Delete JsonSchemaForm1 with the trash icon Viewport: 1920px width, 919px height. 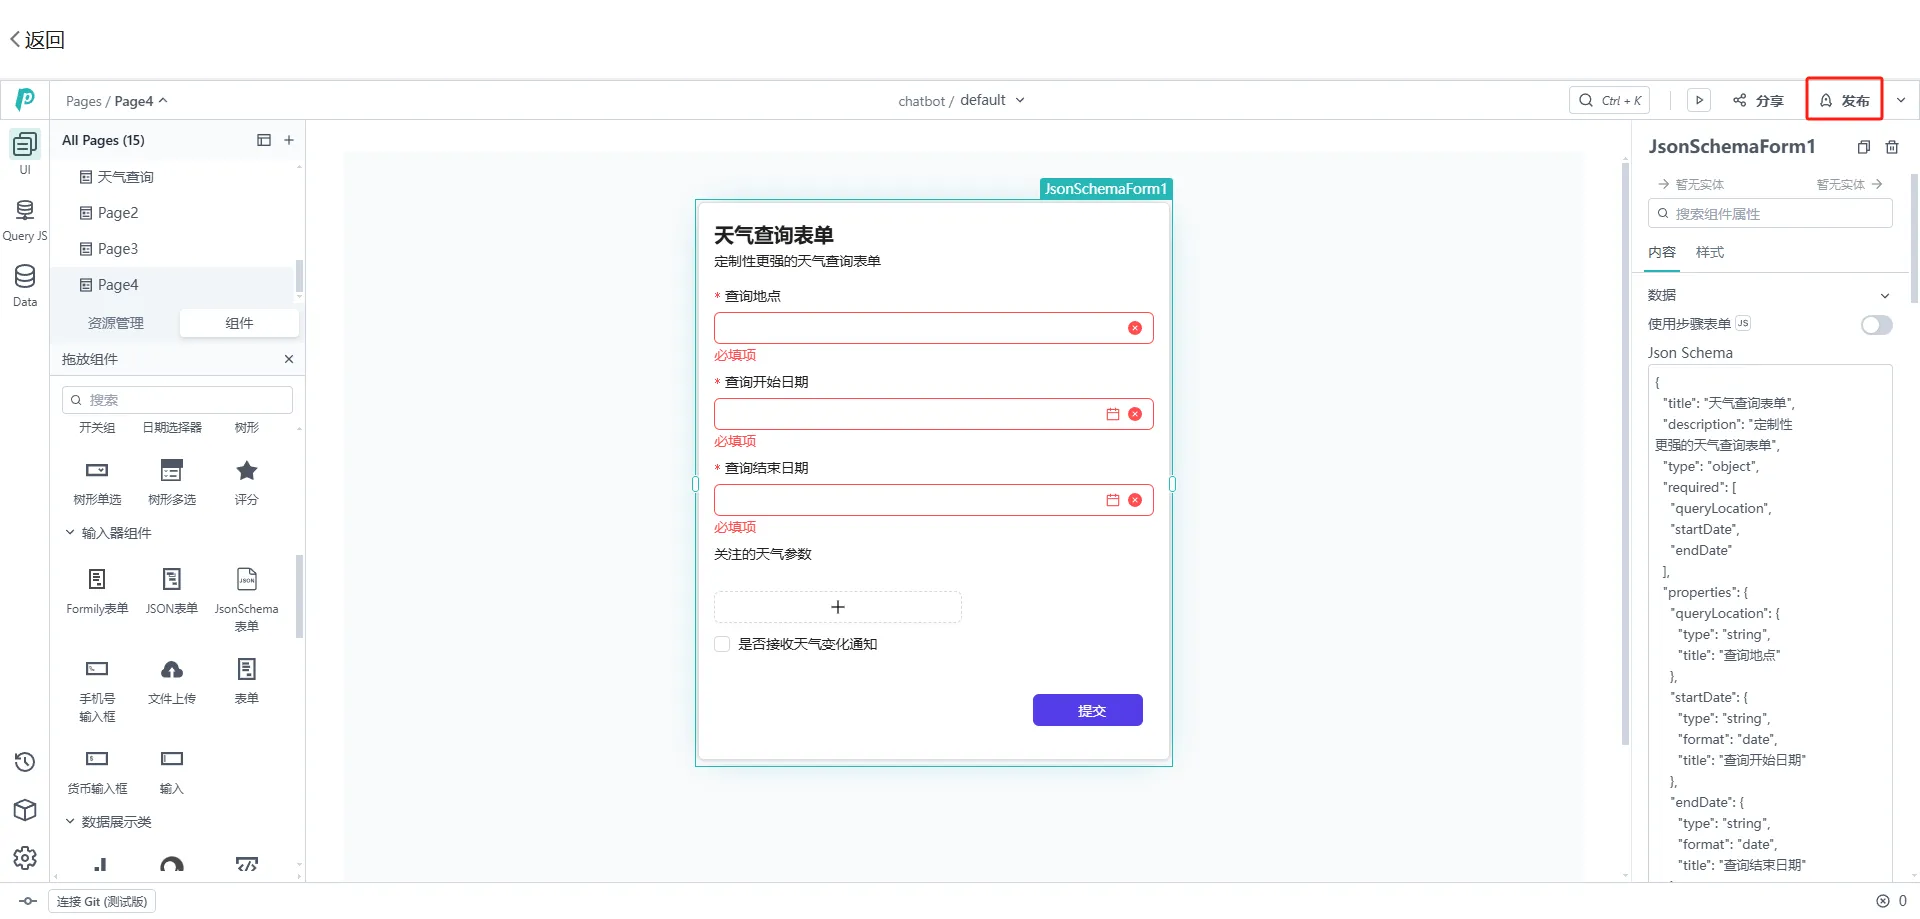(x=1892, y=147)
